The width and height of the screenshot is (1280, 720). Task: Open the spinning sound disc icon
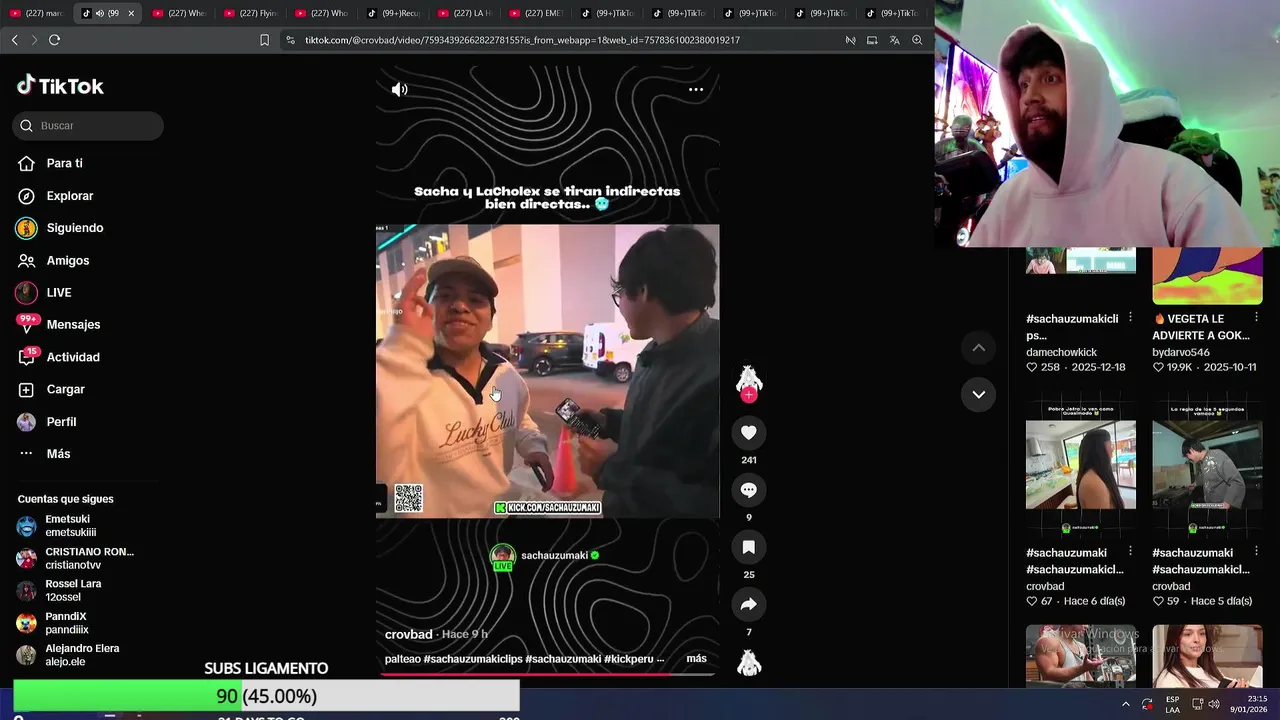point(749,662)
